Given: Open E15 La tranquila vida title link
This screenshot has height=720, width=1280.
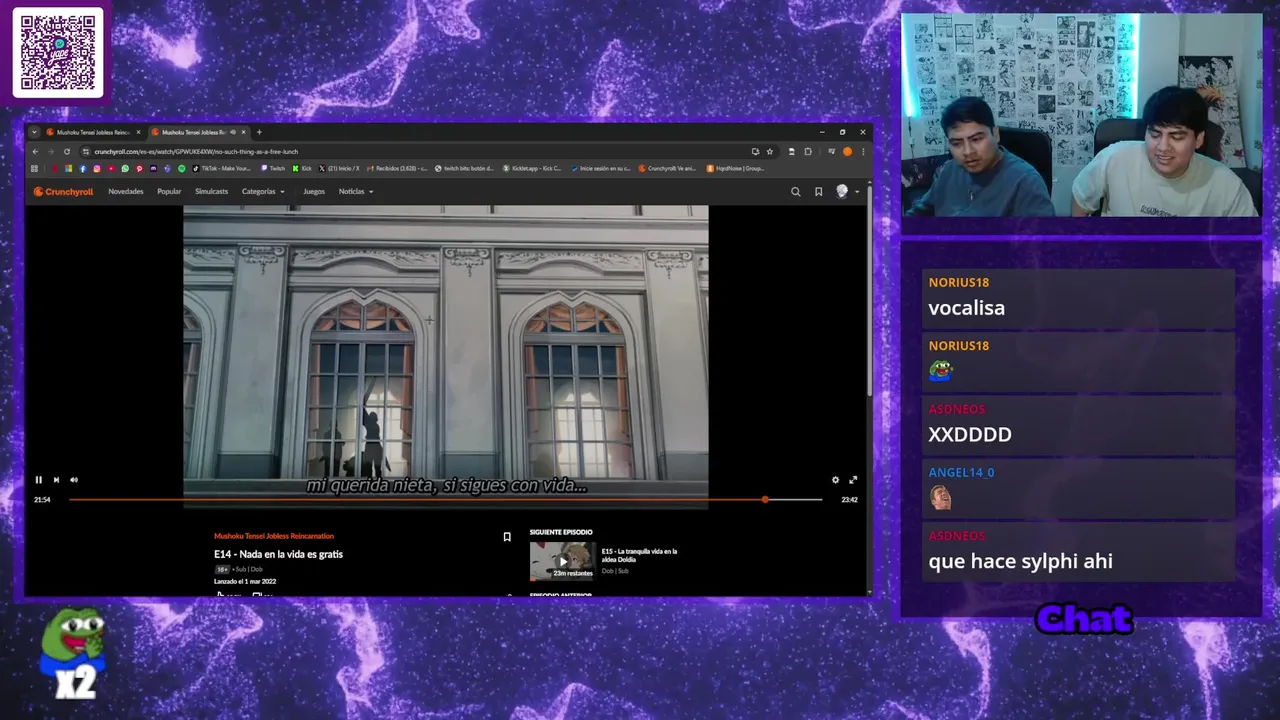Looking at the screenshot, I should 639,555.
